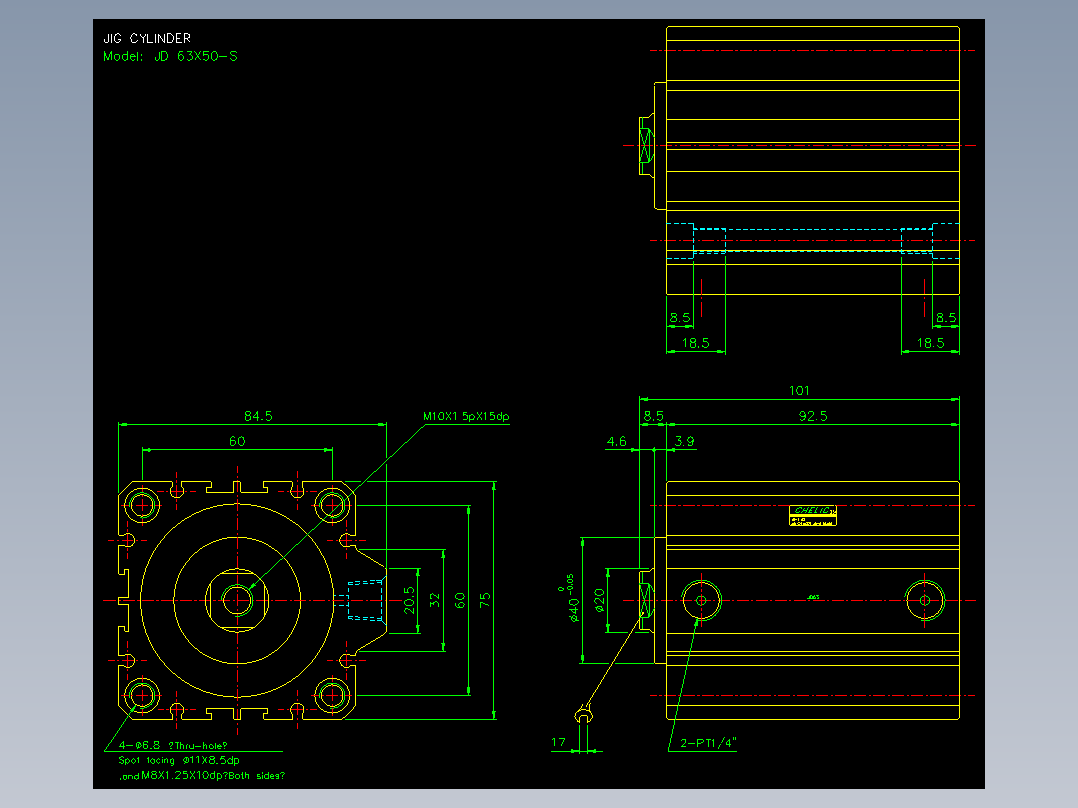Click the Φ20 rod diameter dimension
Image resolution: width=1078 pixels, height=808 pixels.
(x=599, y=600)
